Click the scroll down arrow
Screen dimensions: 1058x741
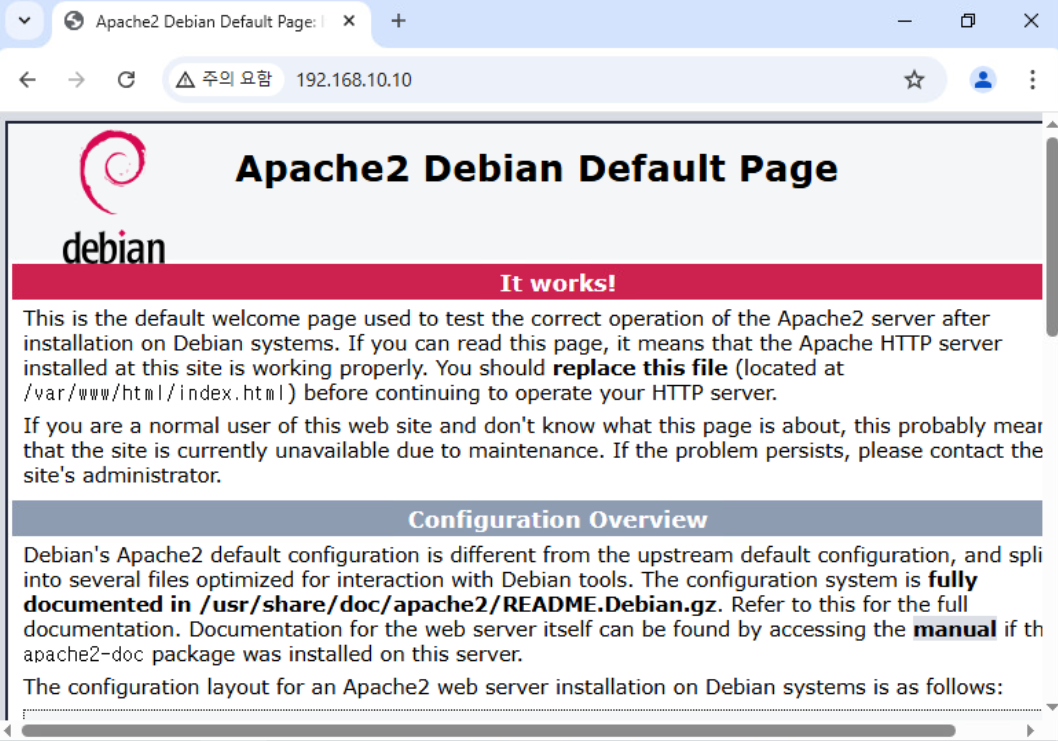click(x=1052, y=707)
